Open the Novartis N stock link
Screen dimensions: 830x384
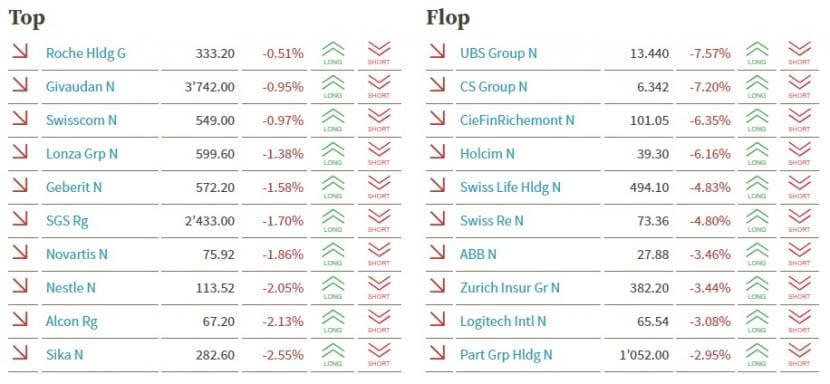pyautogui.click(x=77, y=254)
